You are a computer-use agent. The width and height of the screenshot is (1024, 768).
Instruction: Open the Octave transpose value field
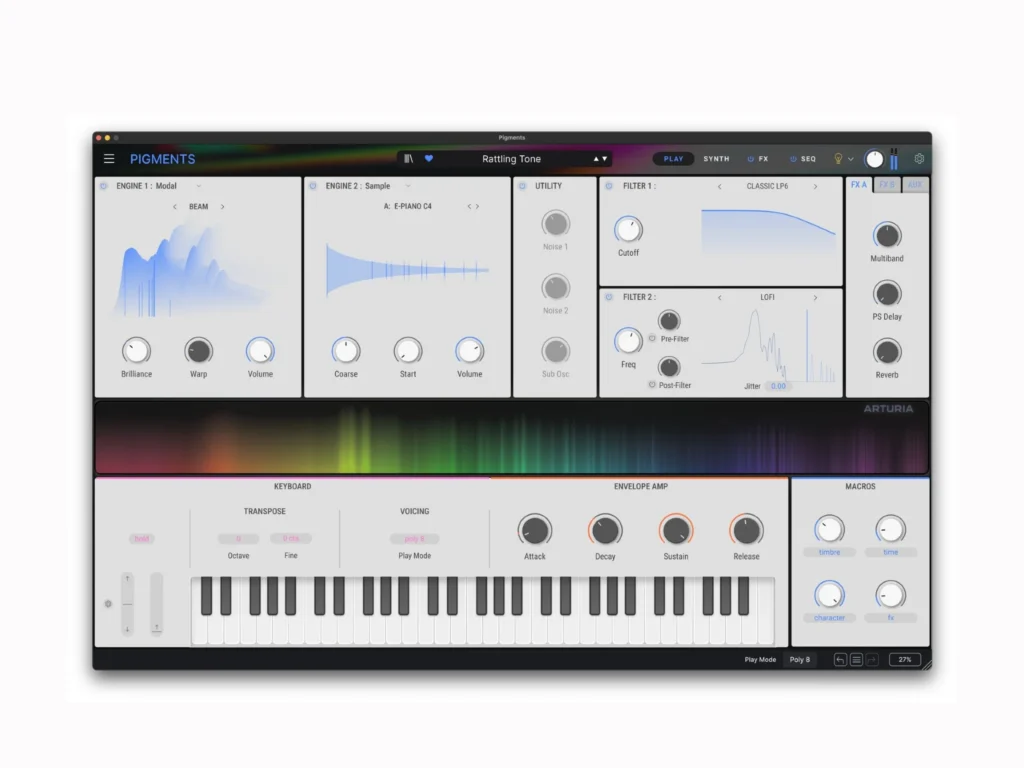click(x=238, y=539)
